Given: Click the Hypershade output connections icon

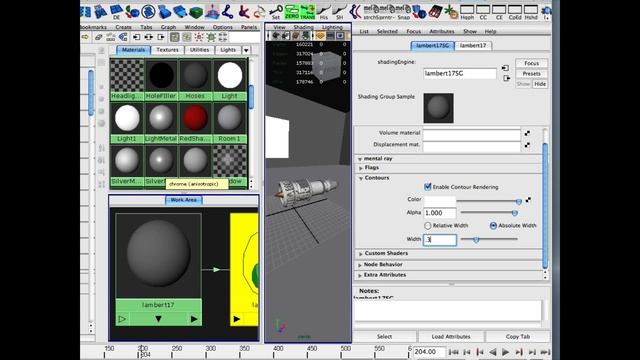Looking at the screenshot, I should [161, 37].
